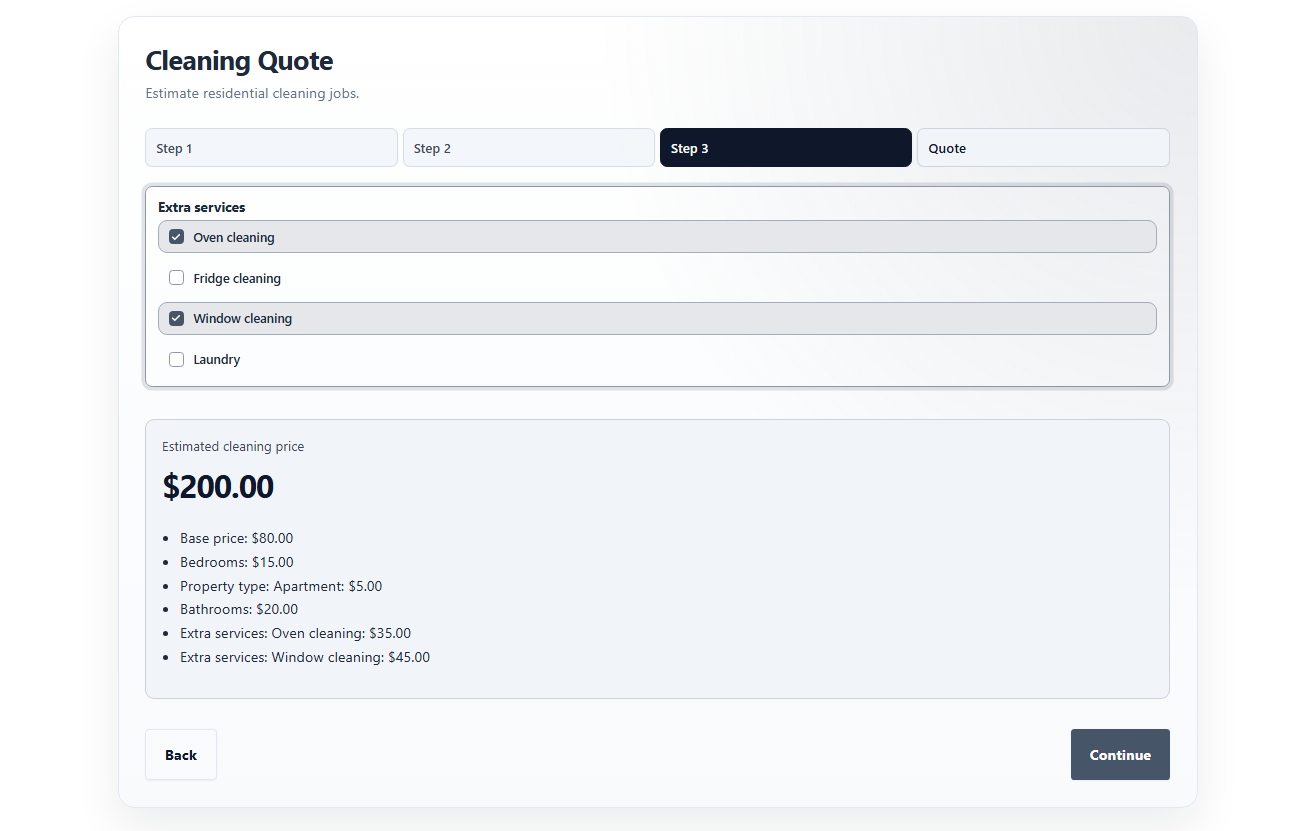
Task: Uncheck the Oven cleaning checkbox
Action: click(x=177, y=237)
